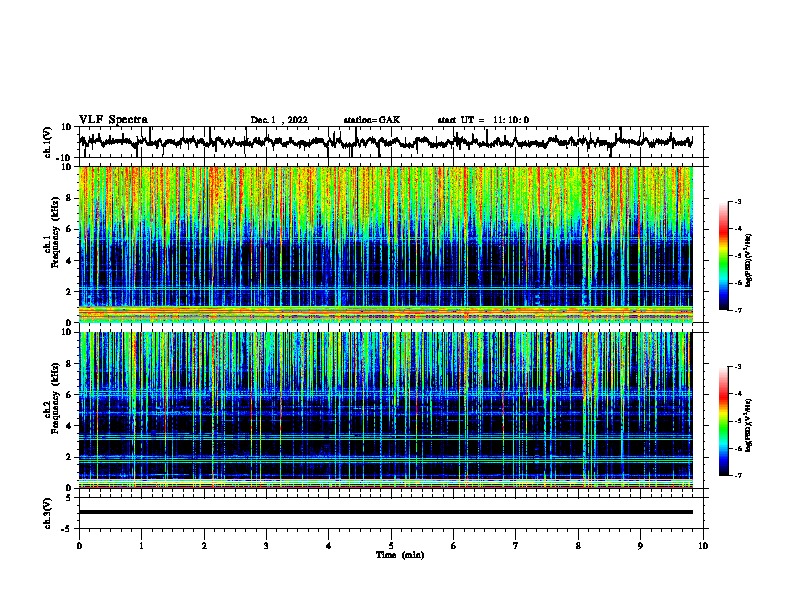This screenshot has height=612, width=792.
Task: Click time axis tick label "3"
Action: (266, 546)
